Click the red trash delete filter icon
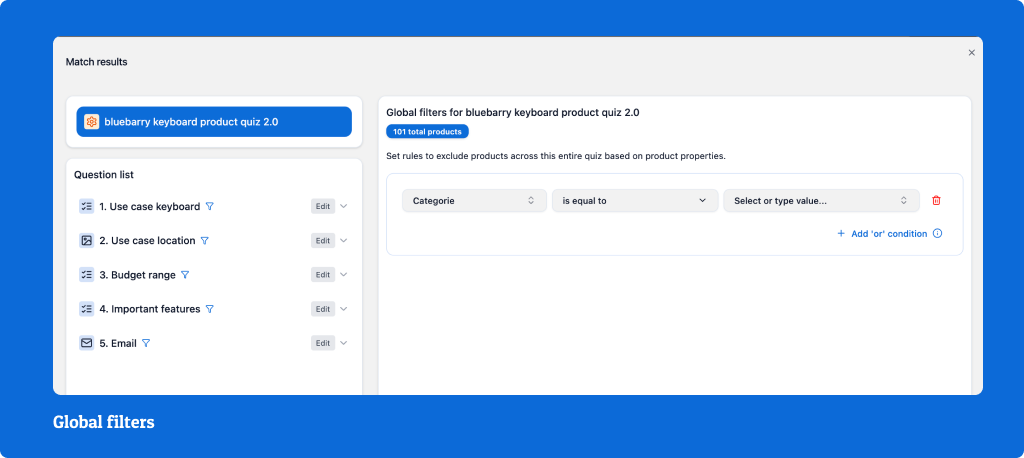This screenshot has width=1024, height=458. point(936,201)
